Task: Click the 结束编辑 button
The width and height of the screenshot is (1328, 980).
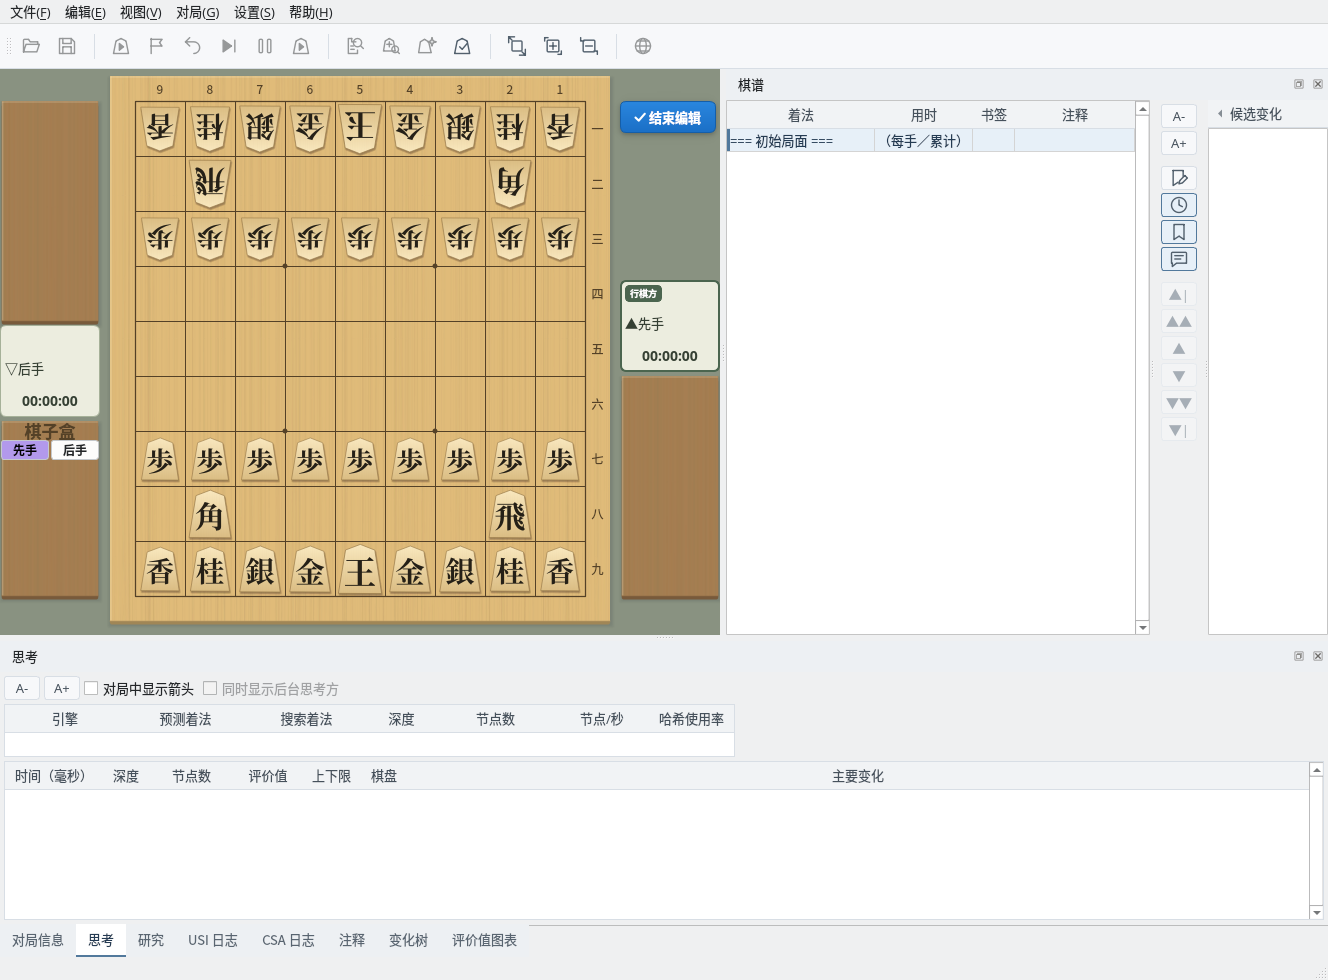Action: pyautogui.click(x=668, y=118)
